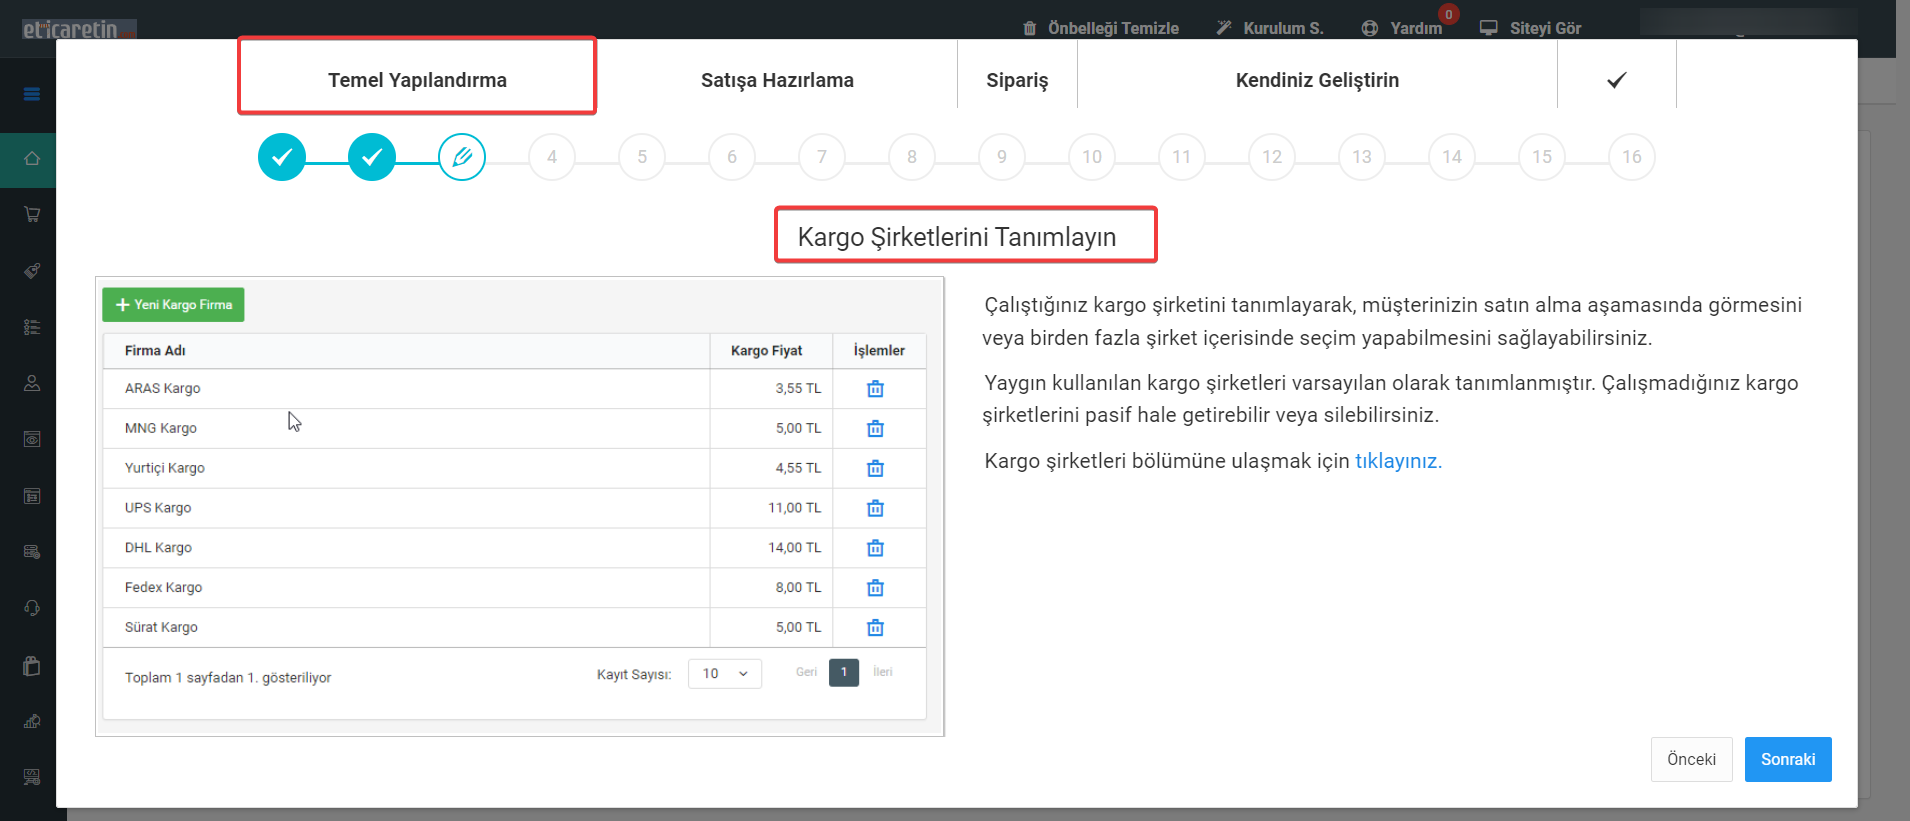This screenshot has width=1910, height=821.
Task: Select the current step 3 pencil circle
Action: pos(462,157)
